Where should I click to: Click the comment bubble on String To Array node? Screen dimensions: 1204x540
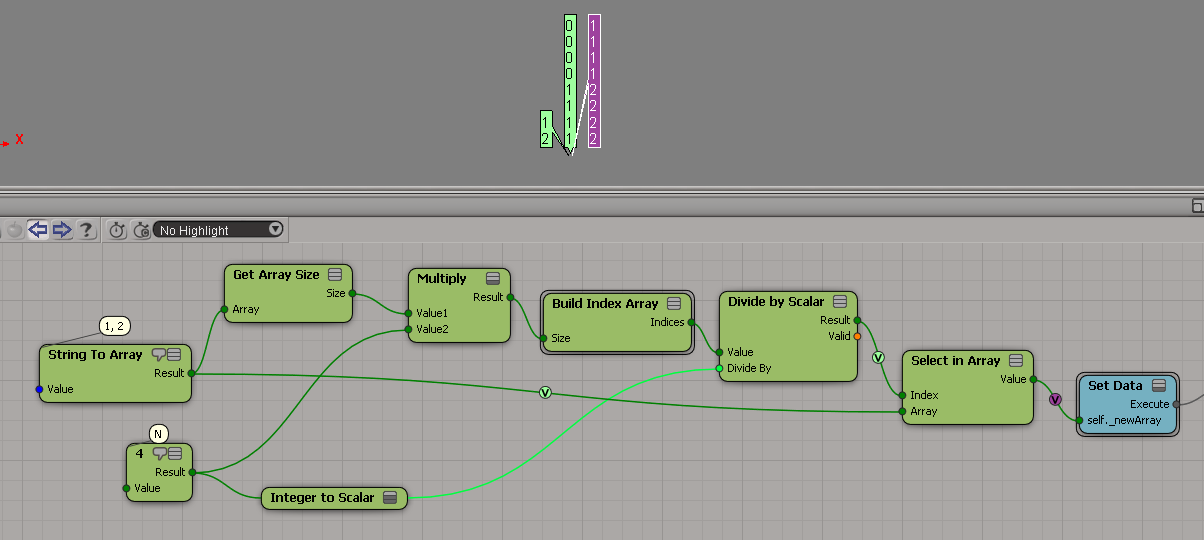[x=158, y=355]
